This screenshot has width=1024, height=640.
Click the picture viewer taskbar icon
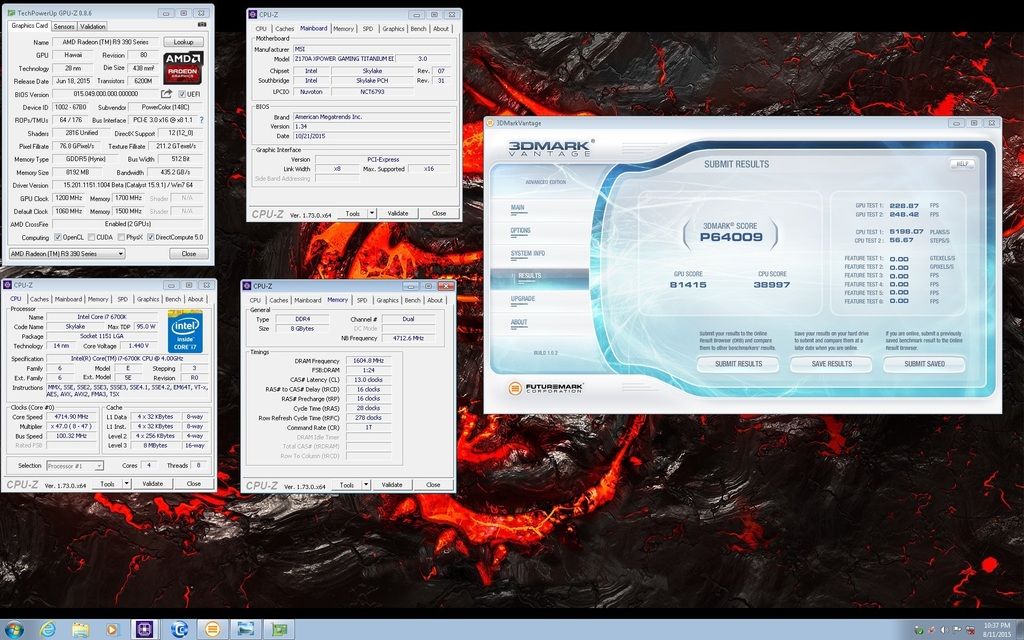coord(246,630)
